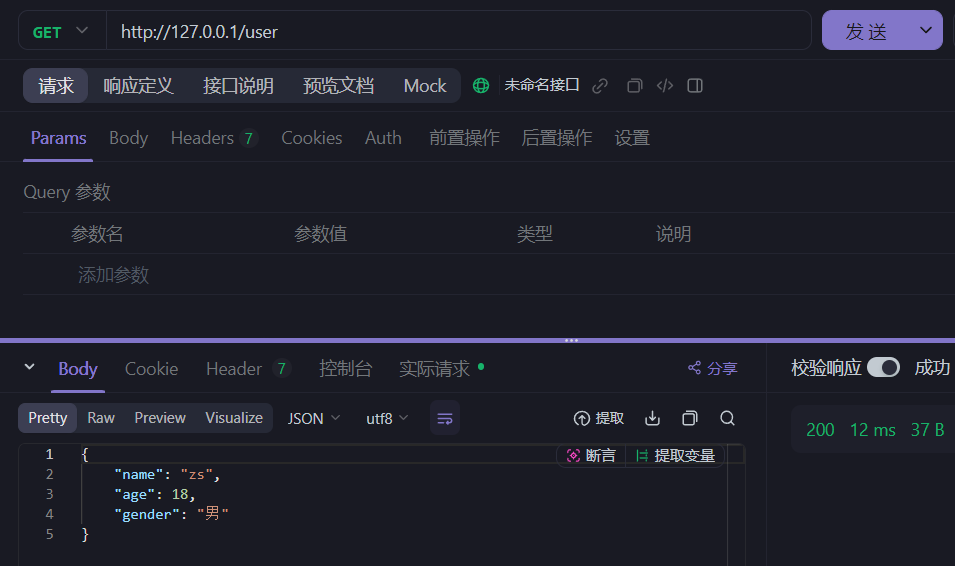Download the response body
The image size is (955, 566).
[652, 419]
